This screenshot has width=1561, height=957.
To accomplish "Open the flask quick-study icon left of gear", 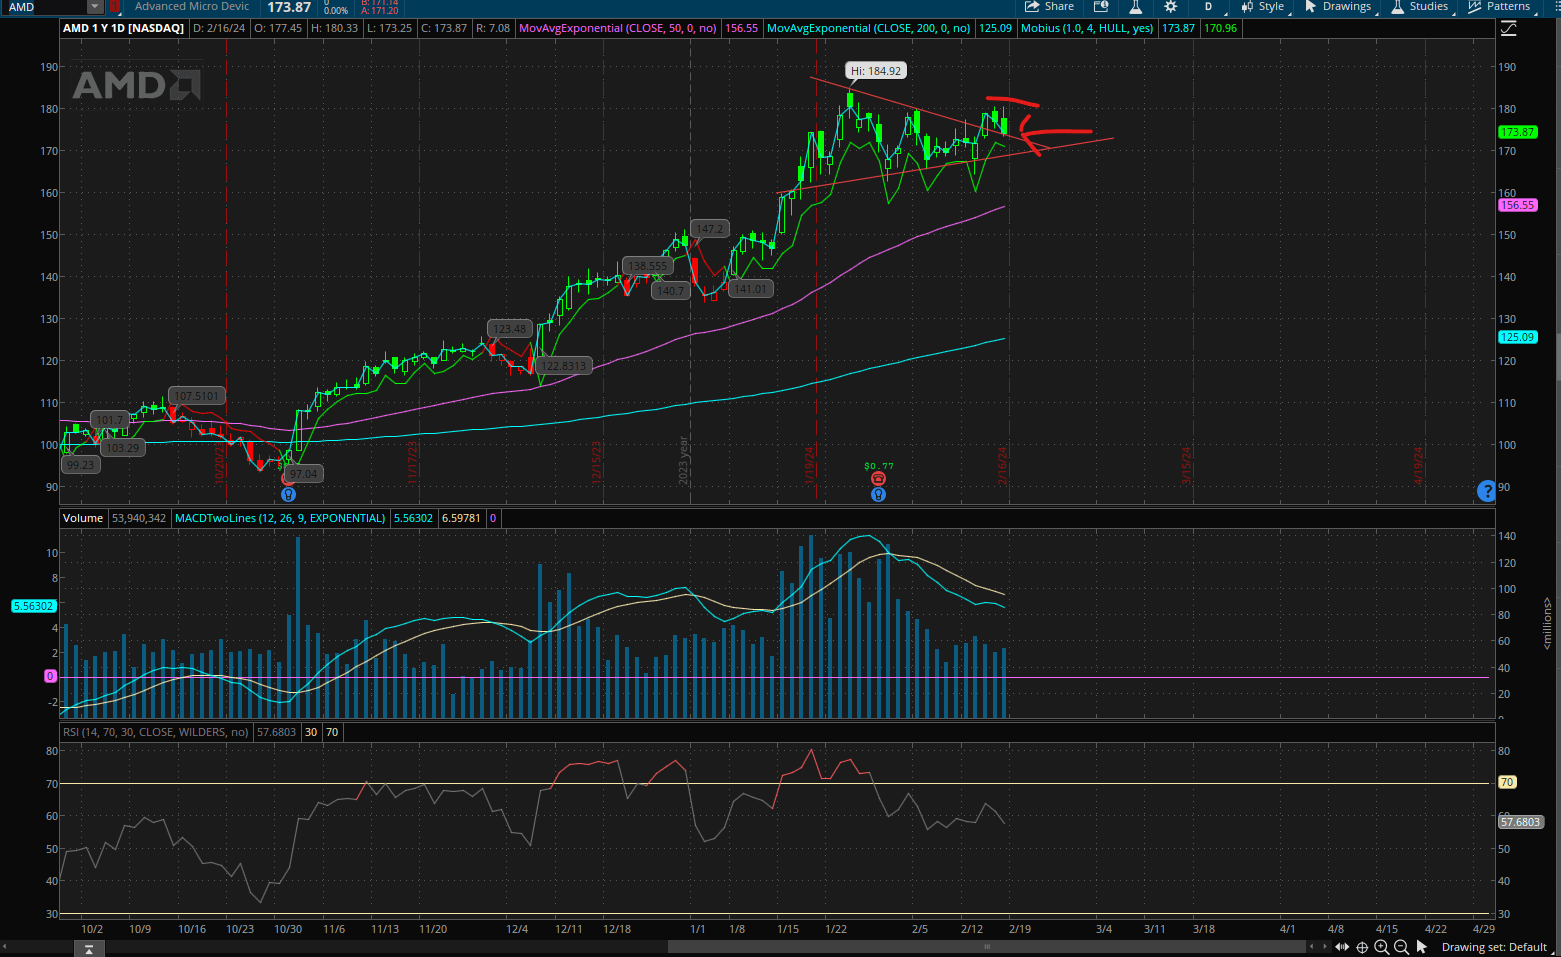I will (x=1136, y=6).
